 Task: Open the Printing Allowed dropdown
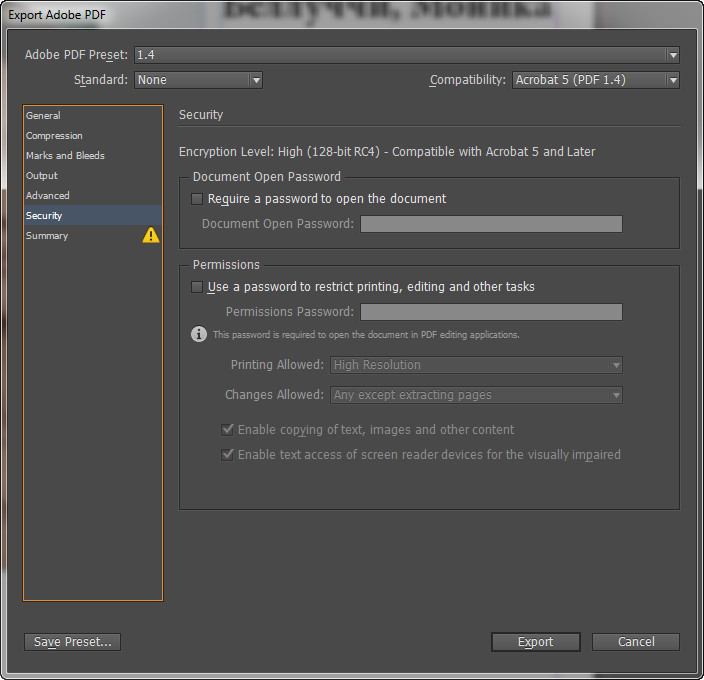(476, 365)
